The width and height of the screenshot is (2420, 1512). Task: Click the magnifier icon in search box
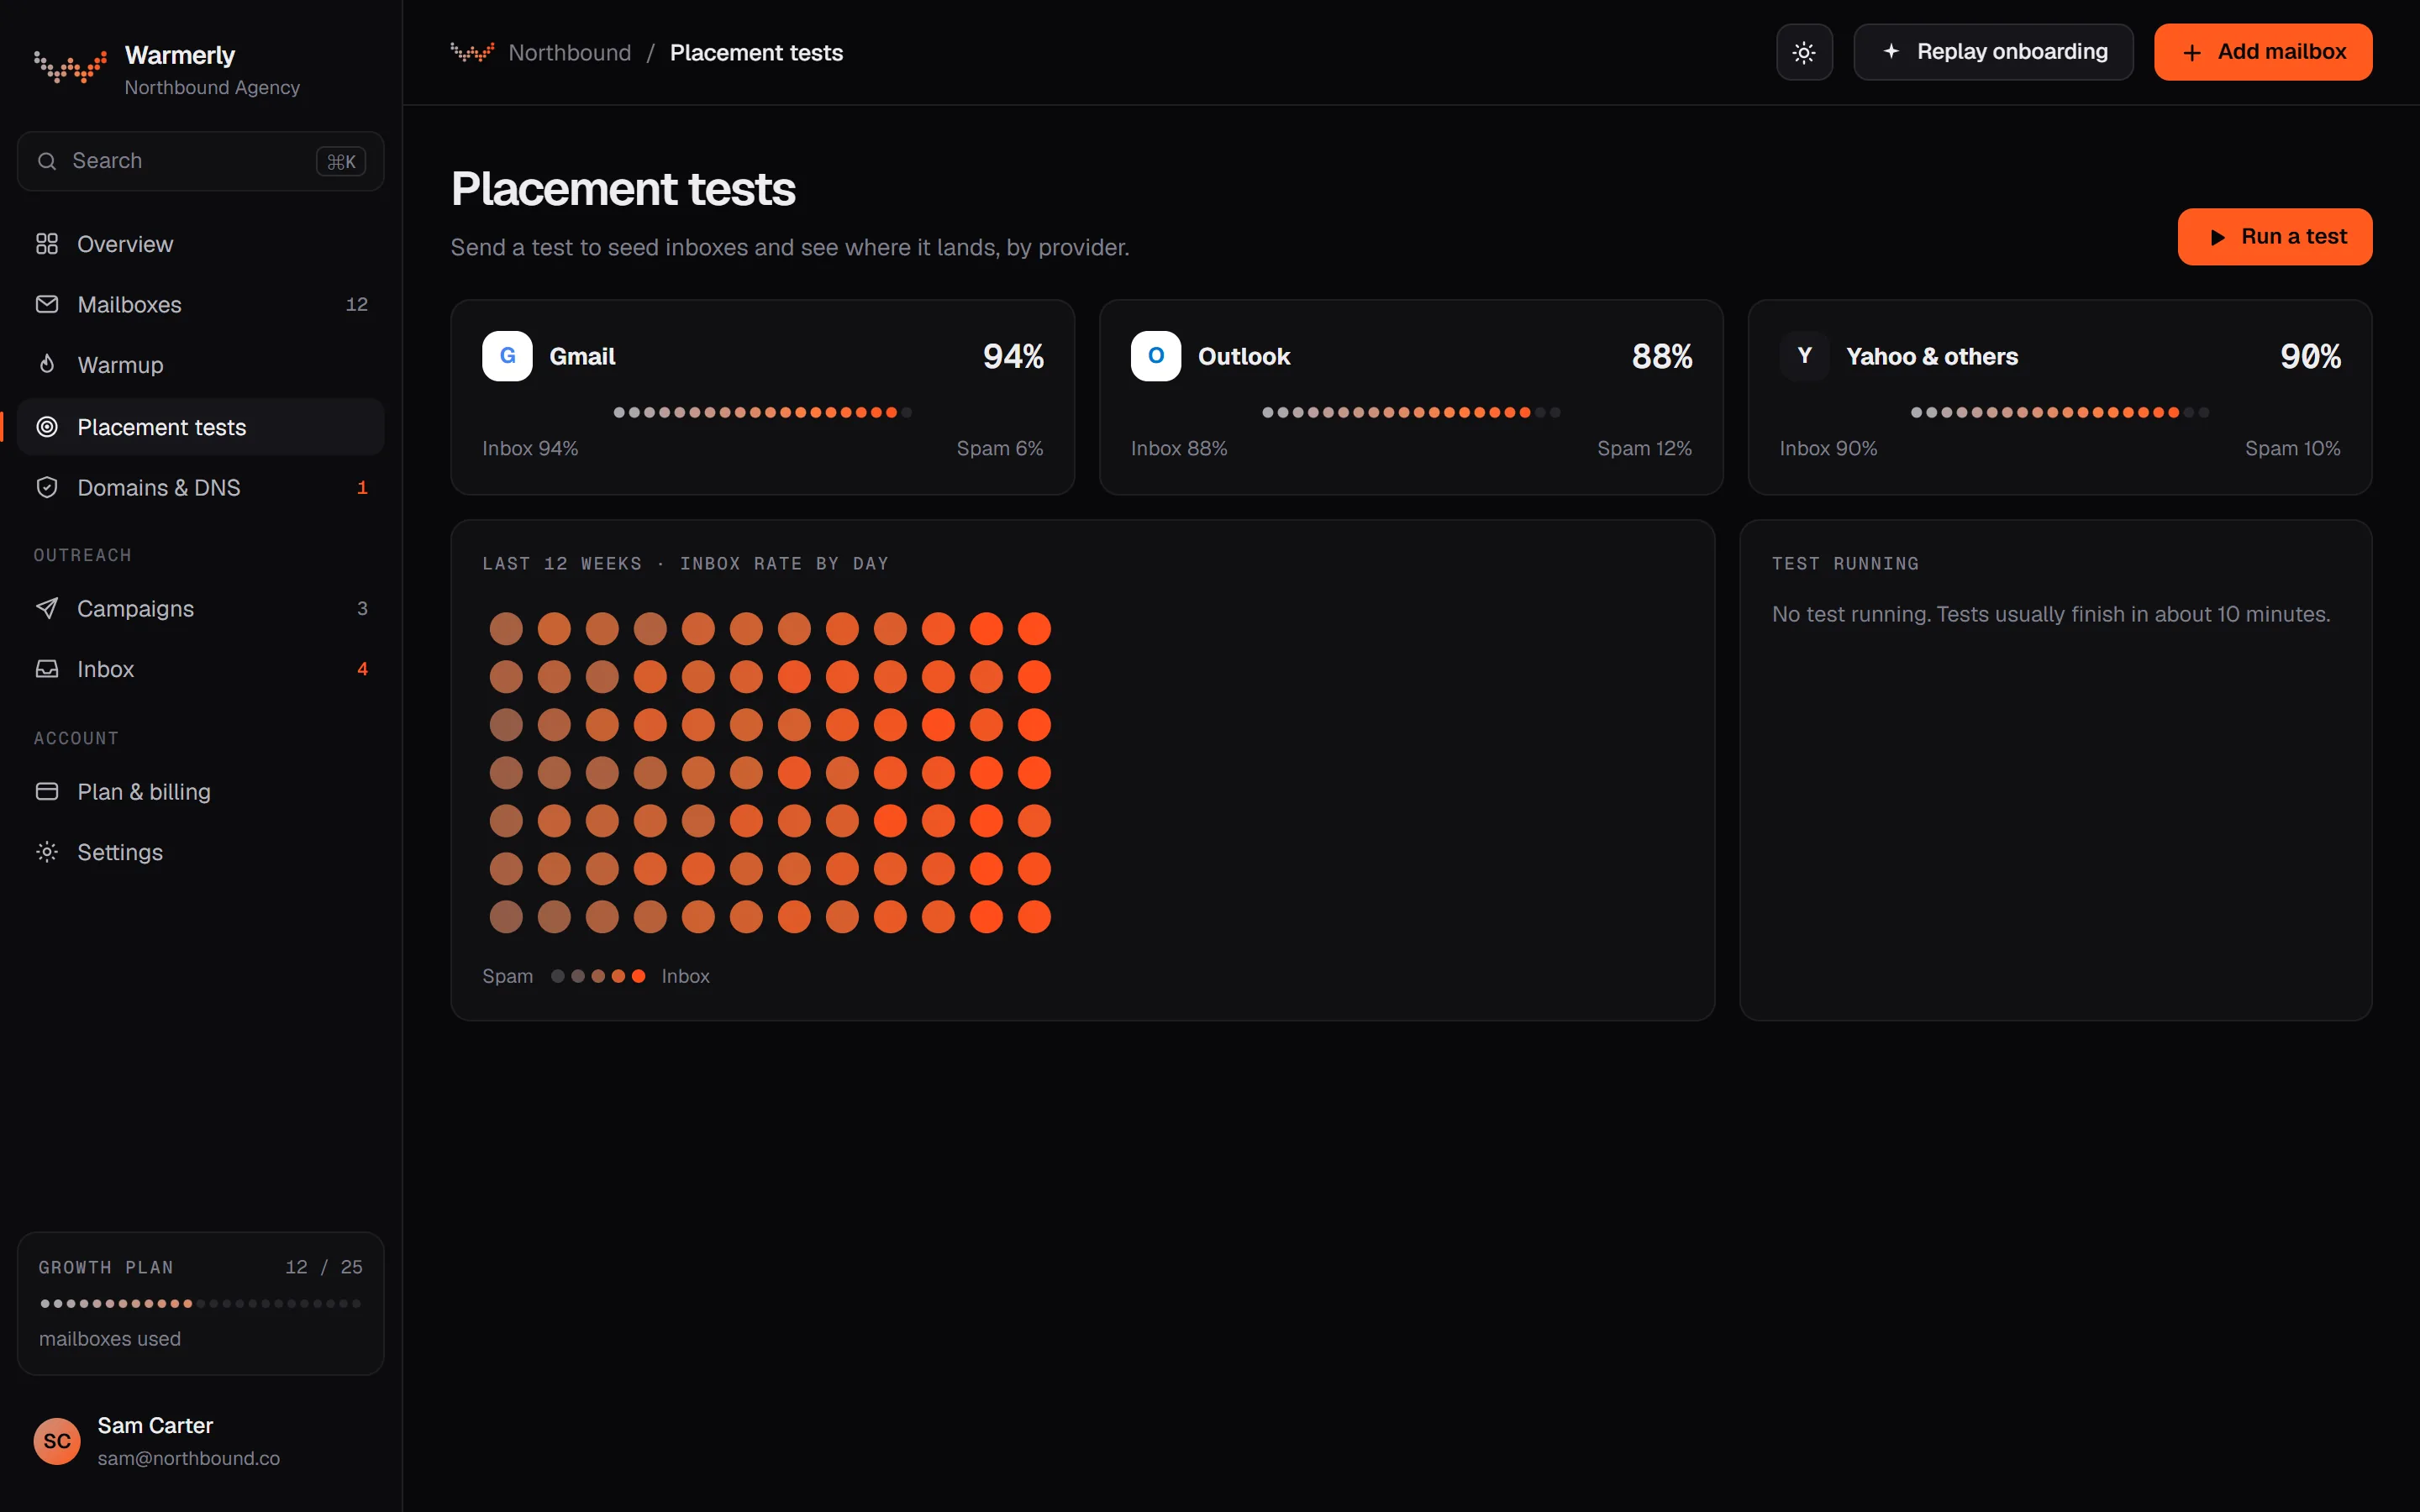point(47,161)
